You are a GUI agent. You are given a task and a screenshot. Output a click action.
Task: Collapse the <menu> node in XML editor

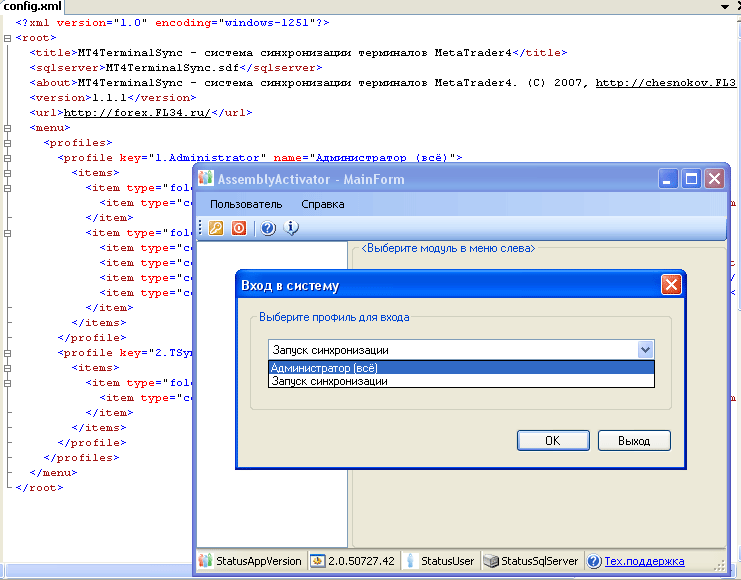tap(7, 128)
